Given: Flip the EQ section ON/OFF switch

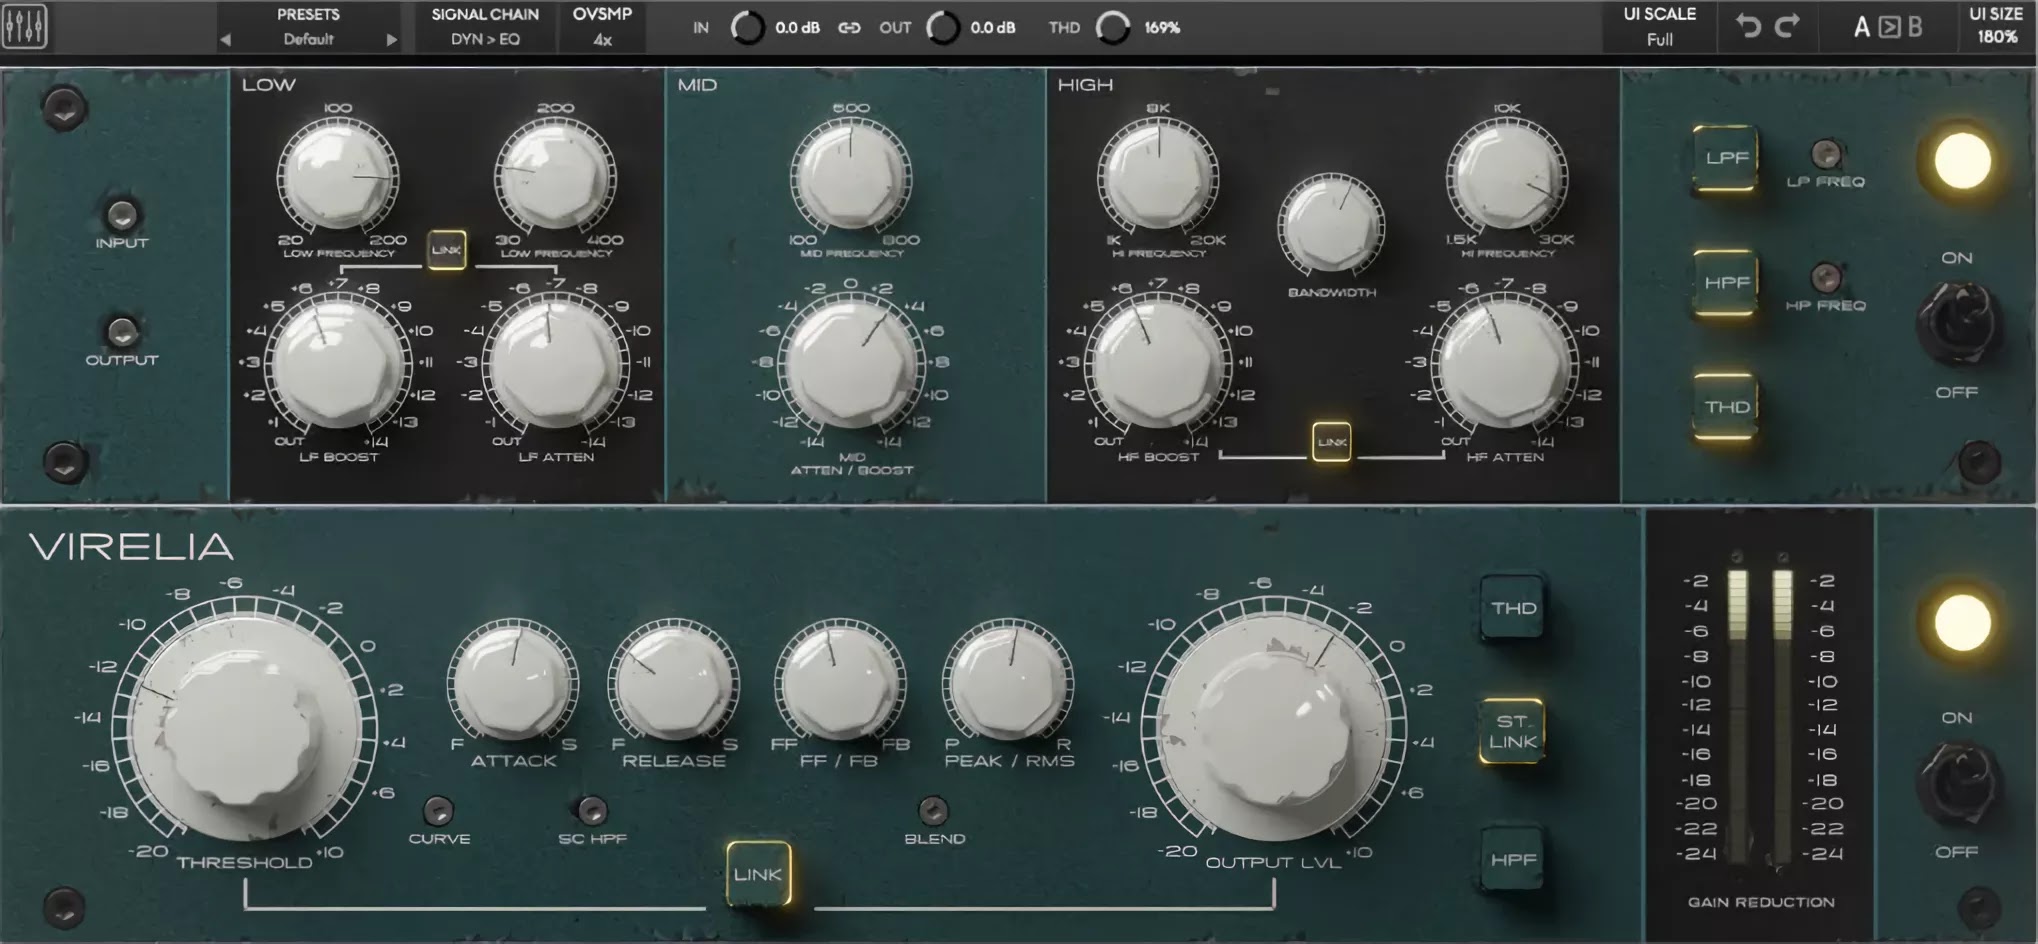Looking at the screenshot, I should click(1957, 324).
